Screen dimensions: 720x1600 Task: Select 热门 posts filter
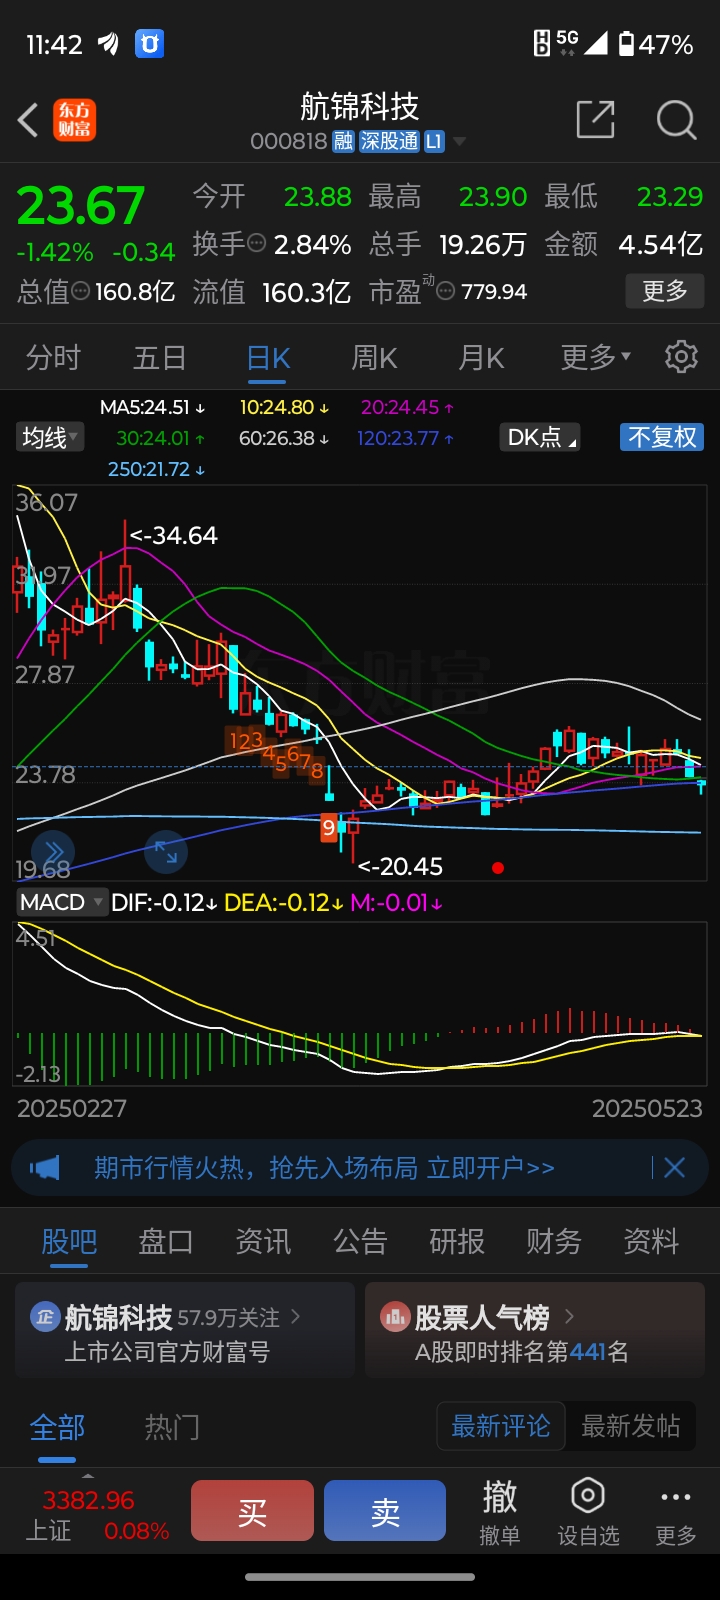click(x=172, y=1427)
